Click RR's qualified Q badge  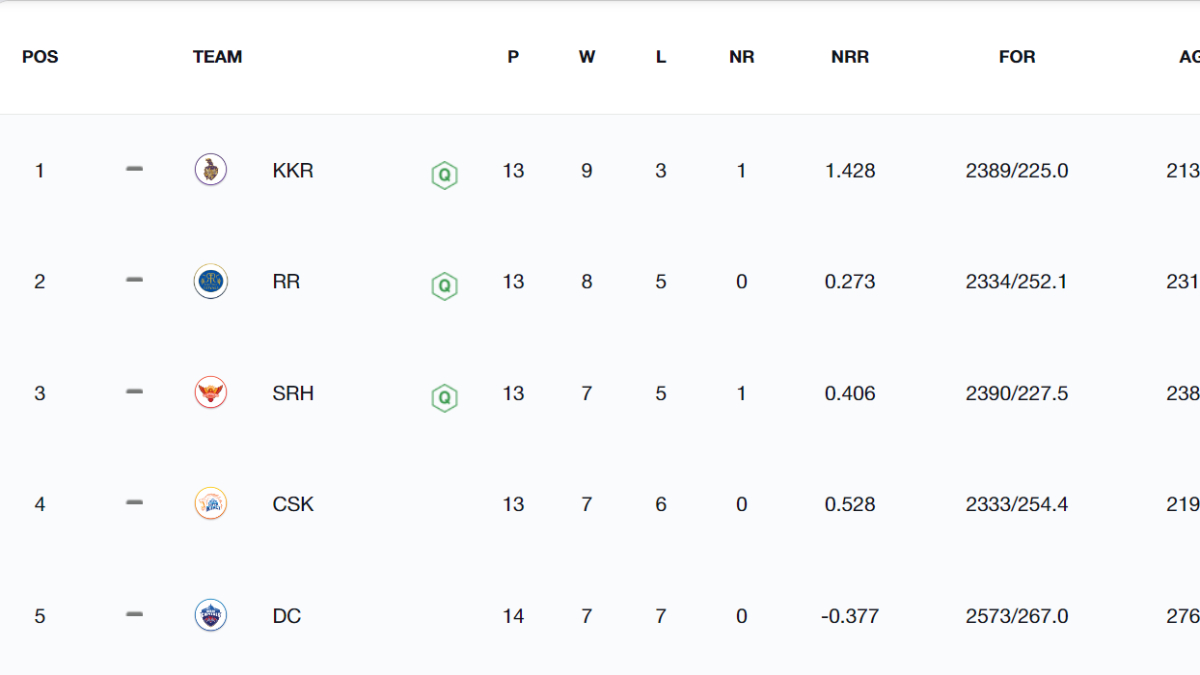pyautogui.click(x=444, y=287)
